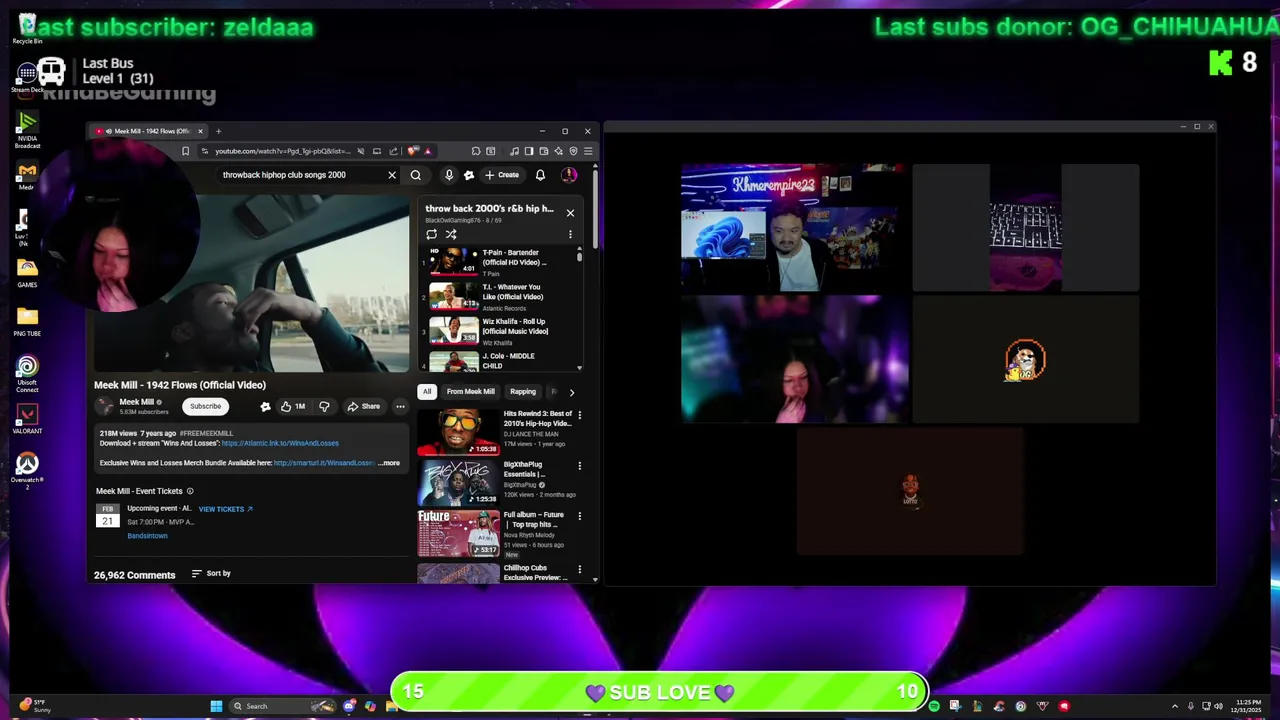Image resolution: width=1280 pixels, height=720 pixels.
Task: Show more filter chips with the right arrow
Action: point(572,392)
